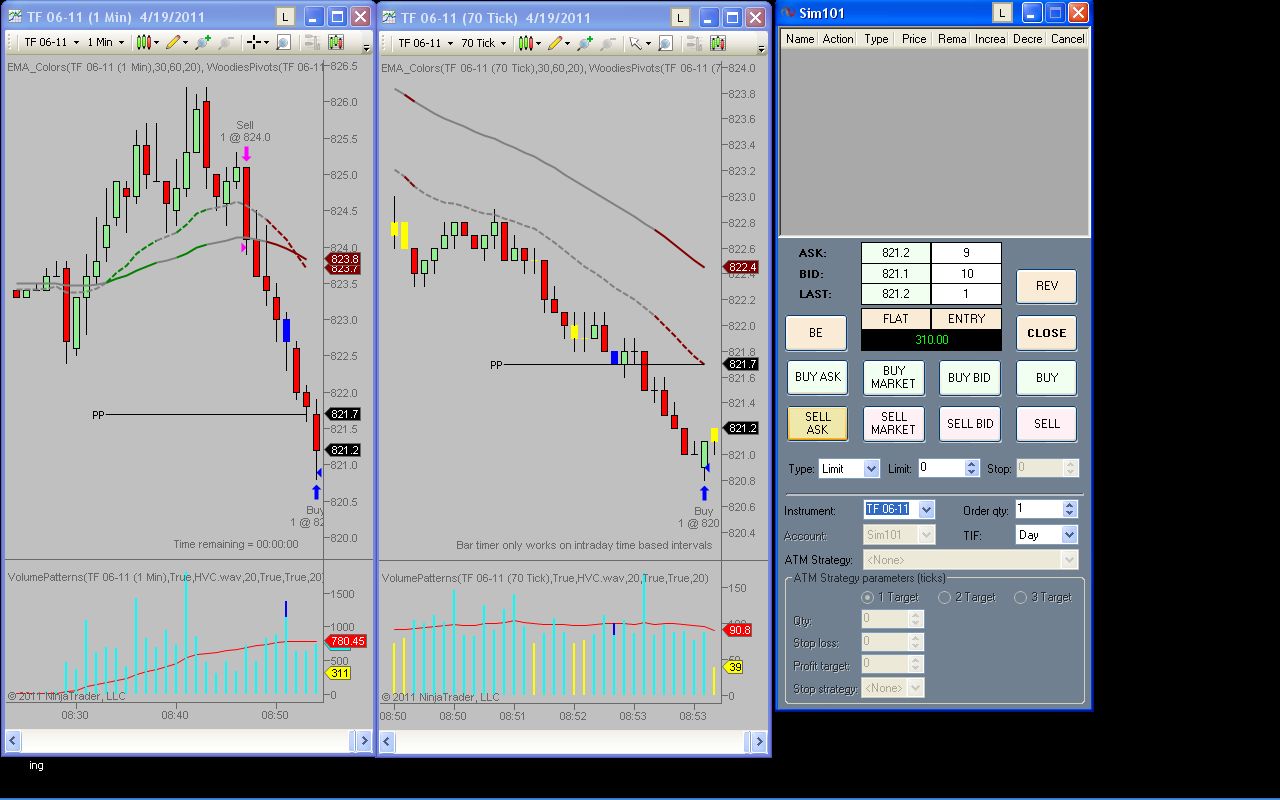Click into the Order qty field

(1038, 509)
